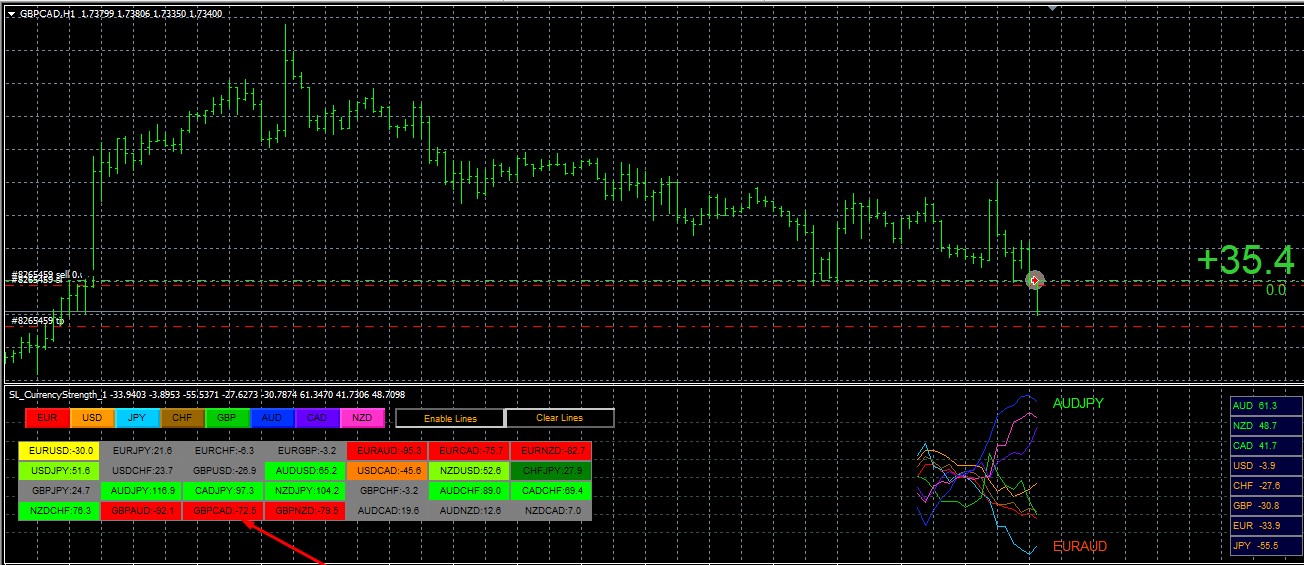This screenshot has width=1304, height=565.
Task: Select the GBPJPY:24.7 pair cell
Action: tap(59, 491)
